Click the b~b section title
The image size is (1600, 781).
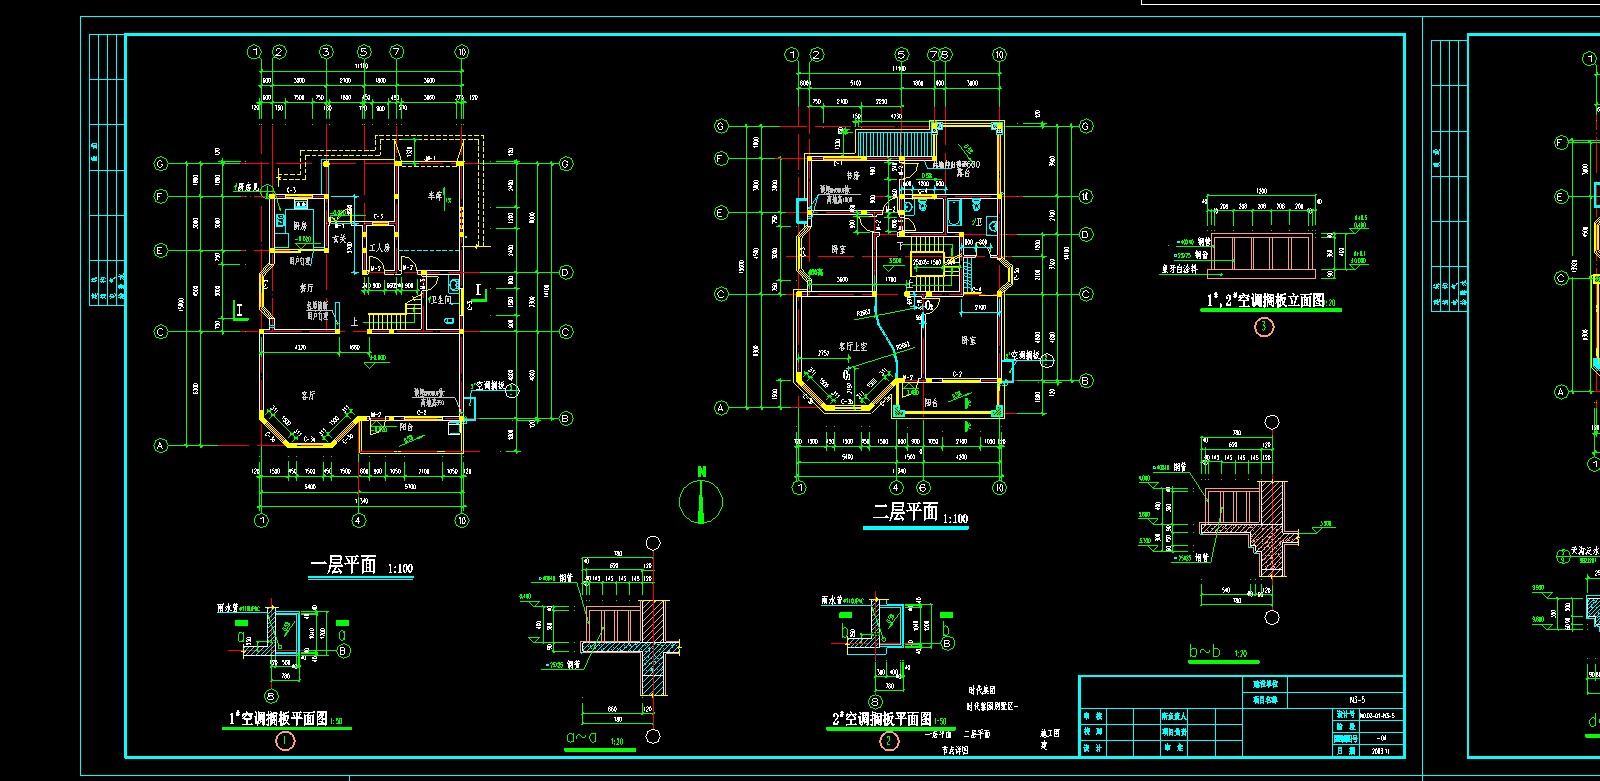pos(1204,652)
